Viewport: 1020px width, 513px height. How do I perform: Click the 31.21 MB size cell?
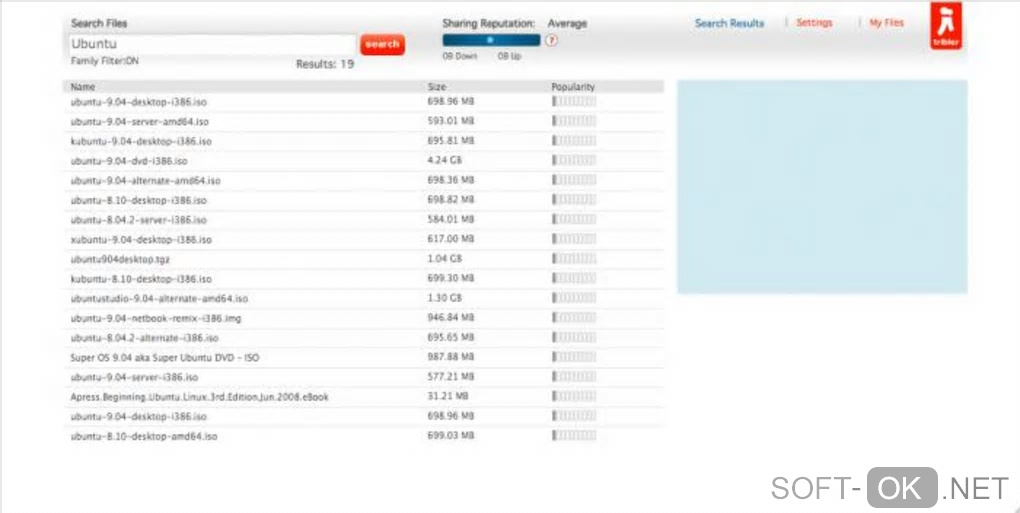(x=448, y=395)
